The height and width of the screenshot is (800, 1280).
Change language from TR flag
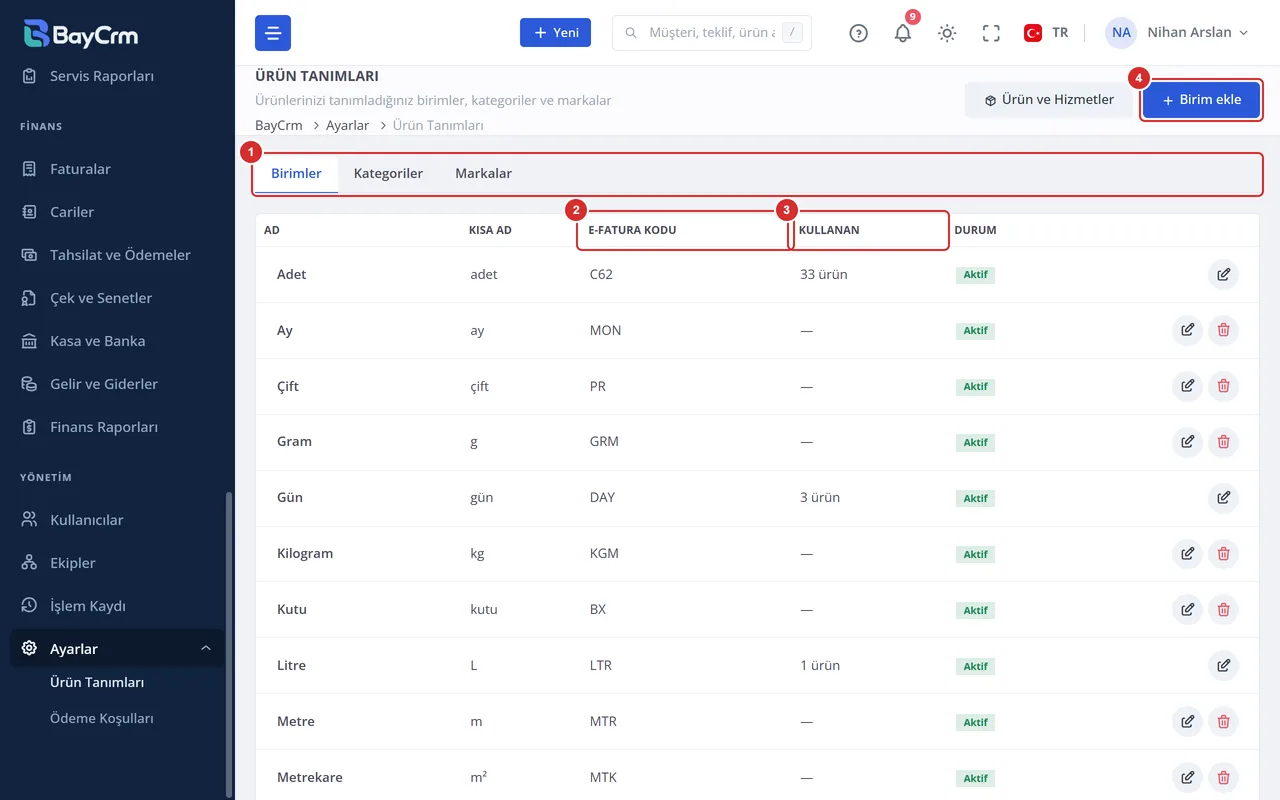[x=1046, y=33]
